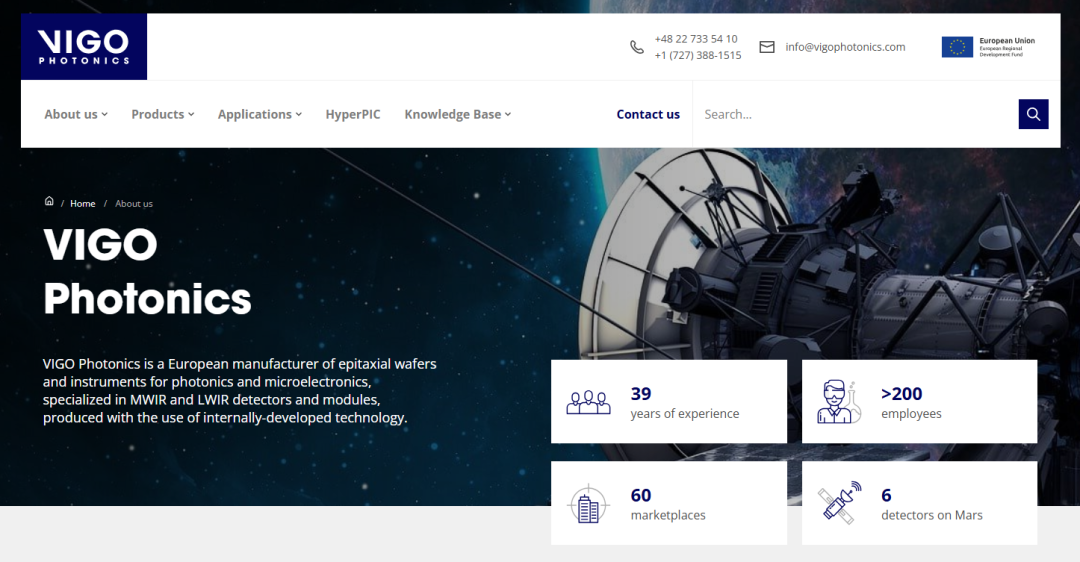Click the people icon for years of experience
Image resolution: width=1080 pixels, height=562 pixels.
pyautogui.click(x=588, y=402)
